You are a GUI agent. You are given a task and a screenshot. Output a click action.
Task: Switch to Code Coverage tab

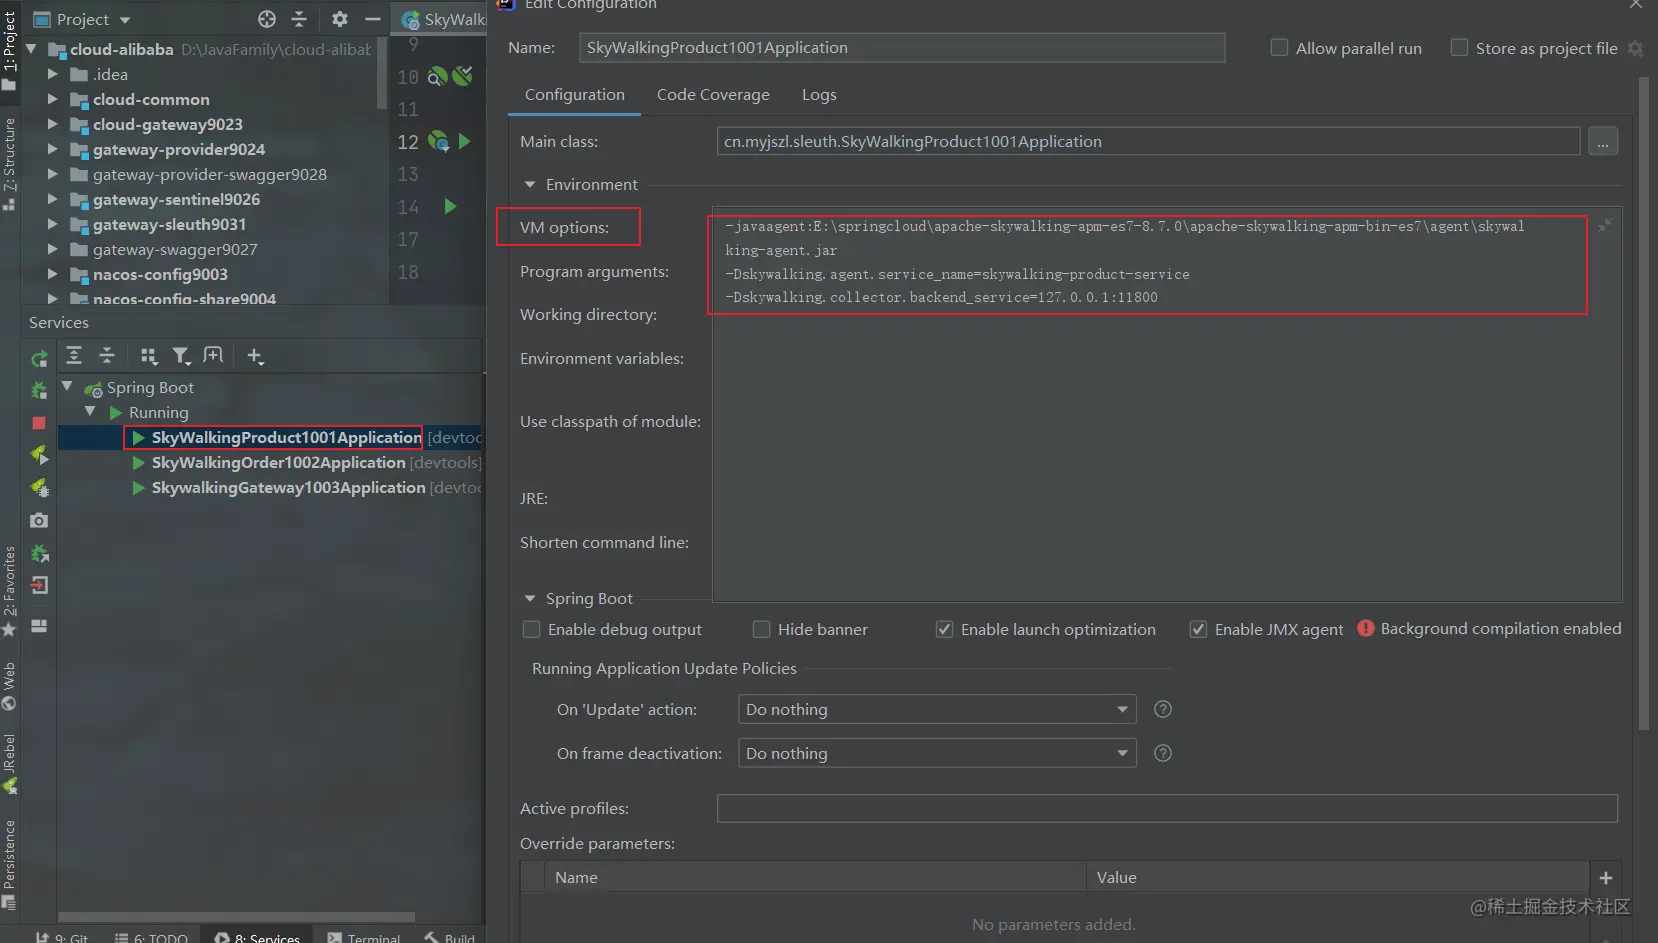pos(713,94)
